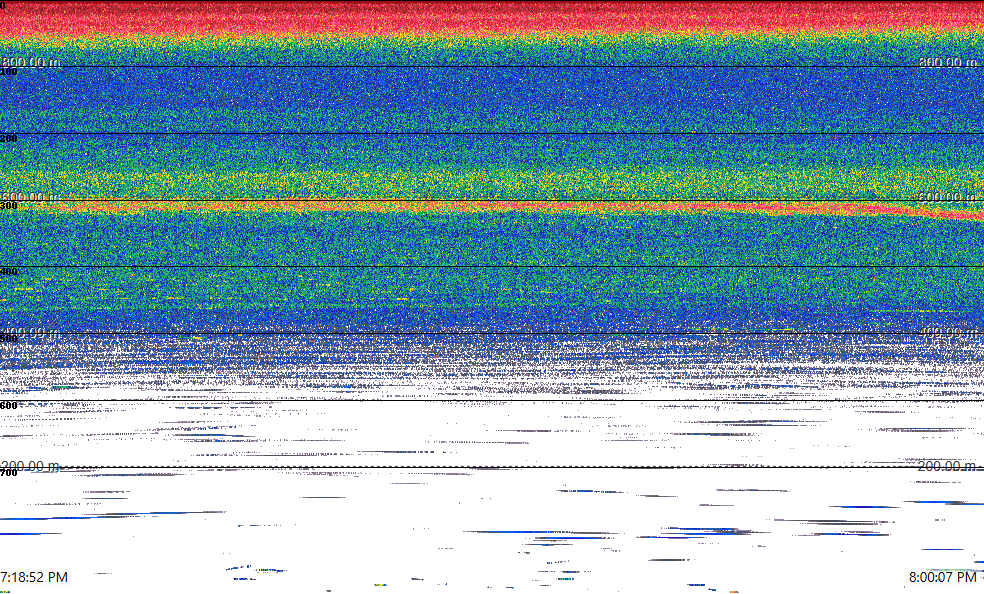The image size is (984, 594).
Task: Select the 200 depth scale label
Action: coord(9,138)
